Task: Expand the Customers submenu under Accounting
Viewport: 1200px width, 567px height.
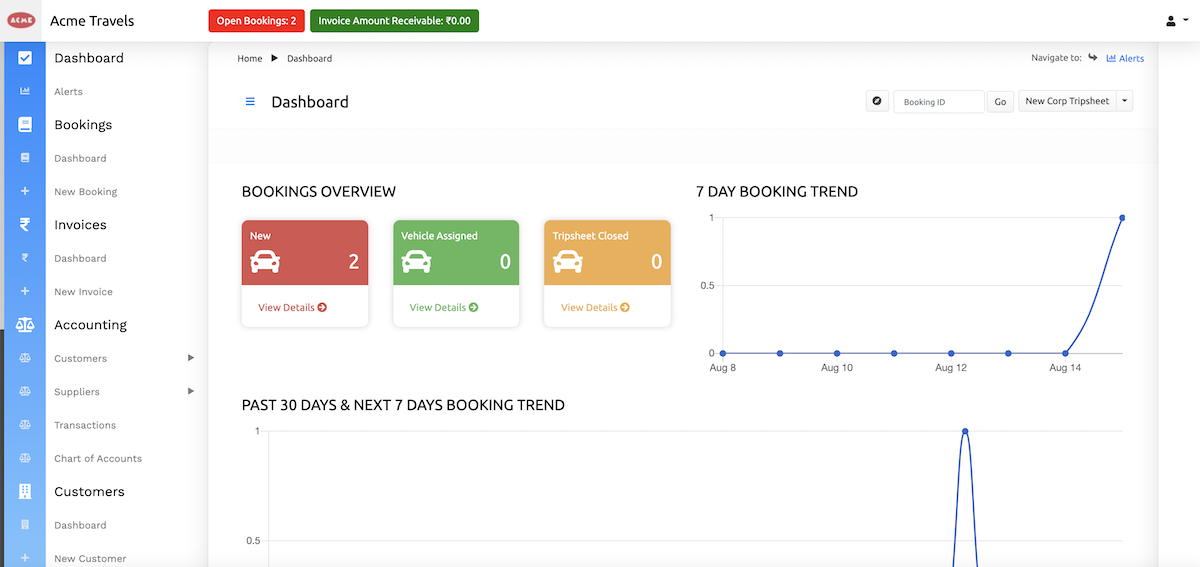Action: click(x=190, y=358)
